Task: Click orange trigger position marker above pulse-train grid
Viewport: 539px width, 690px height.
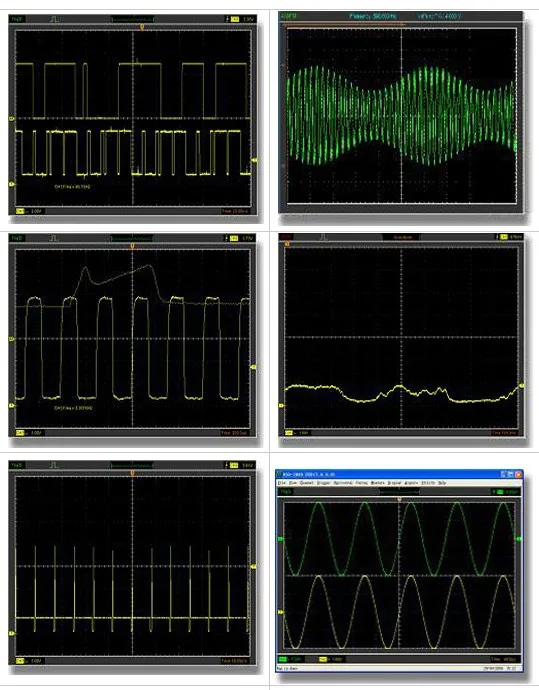Action: 142,27
